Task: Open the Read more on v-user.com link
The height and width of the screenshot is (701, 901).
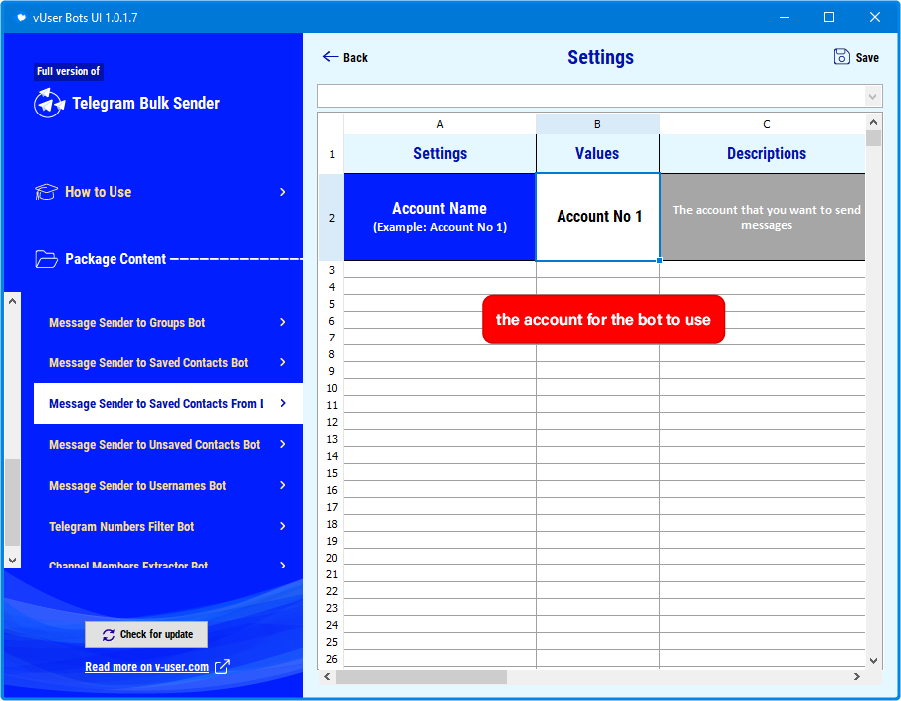Action: point(147,667)
